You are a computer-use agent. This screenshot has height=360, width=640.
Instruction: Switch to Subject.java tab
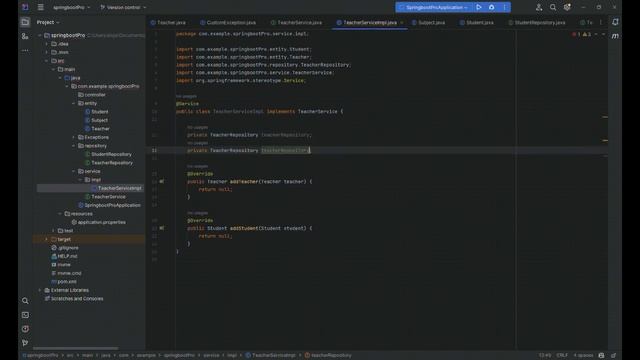[429, 22]
